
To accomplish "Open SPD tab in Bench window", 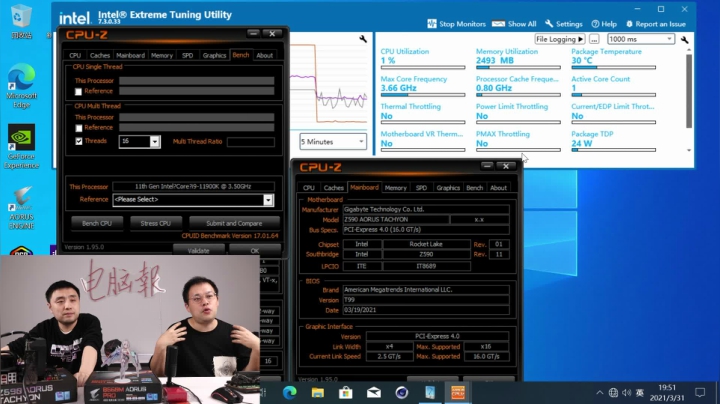I will [187, 55].
